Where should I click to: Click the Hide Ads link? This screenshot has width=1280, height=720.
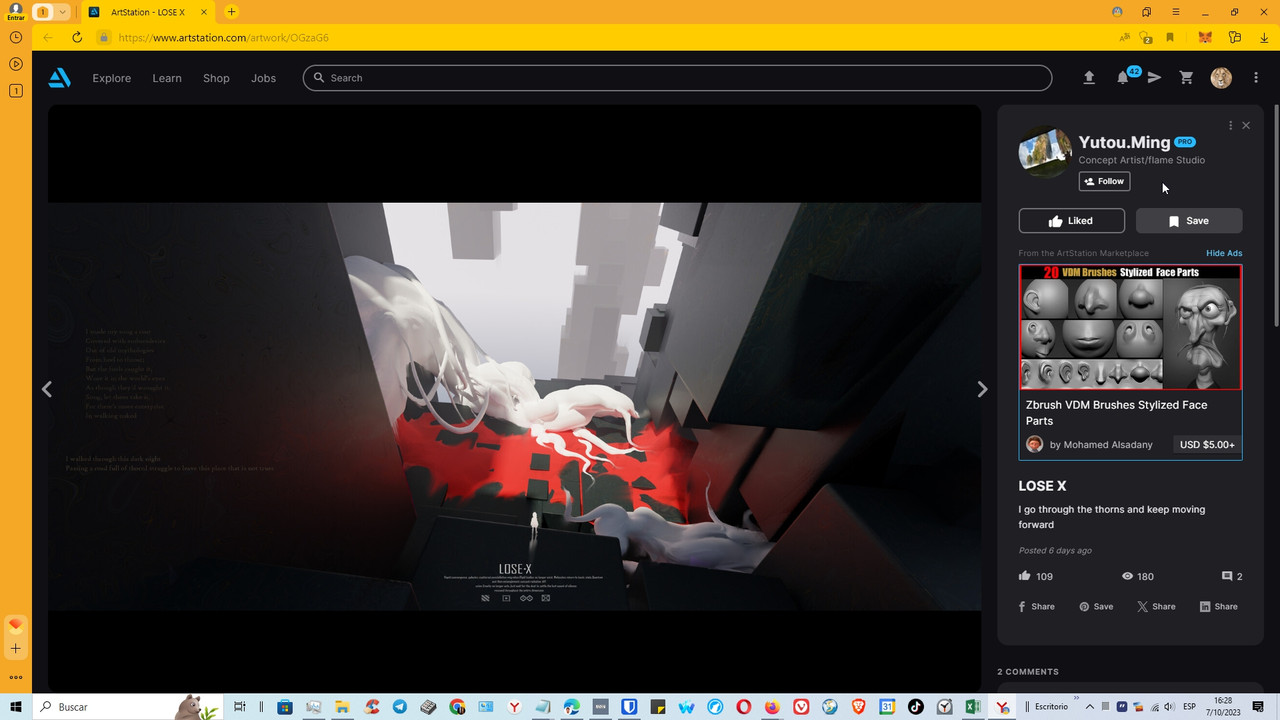point(1223,253)
